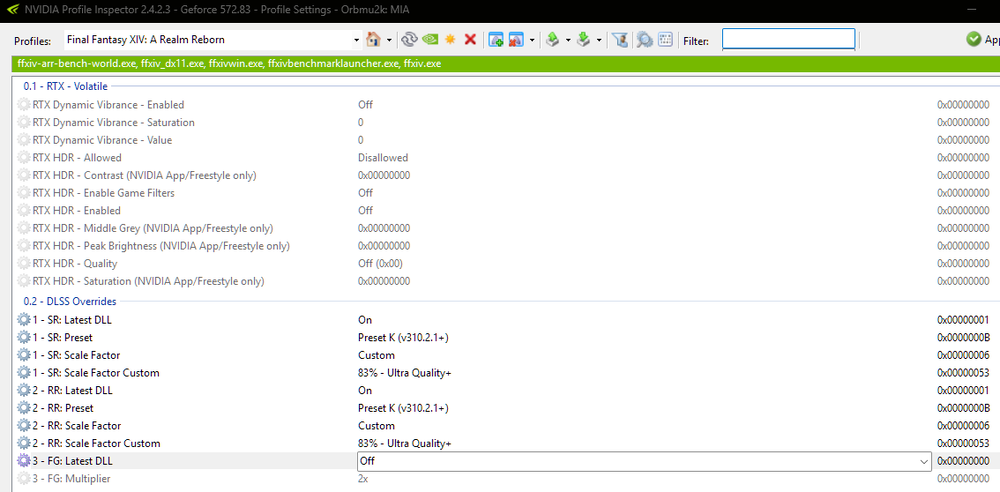This screenshot has width=1000, height=492.
Task: Select the 1 - SR: Scale Factor row
Action: pos(504,355)
